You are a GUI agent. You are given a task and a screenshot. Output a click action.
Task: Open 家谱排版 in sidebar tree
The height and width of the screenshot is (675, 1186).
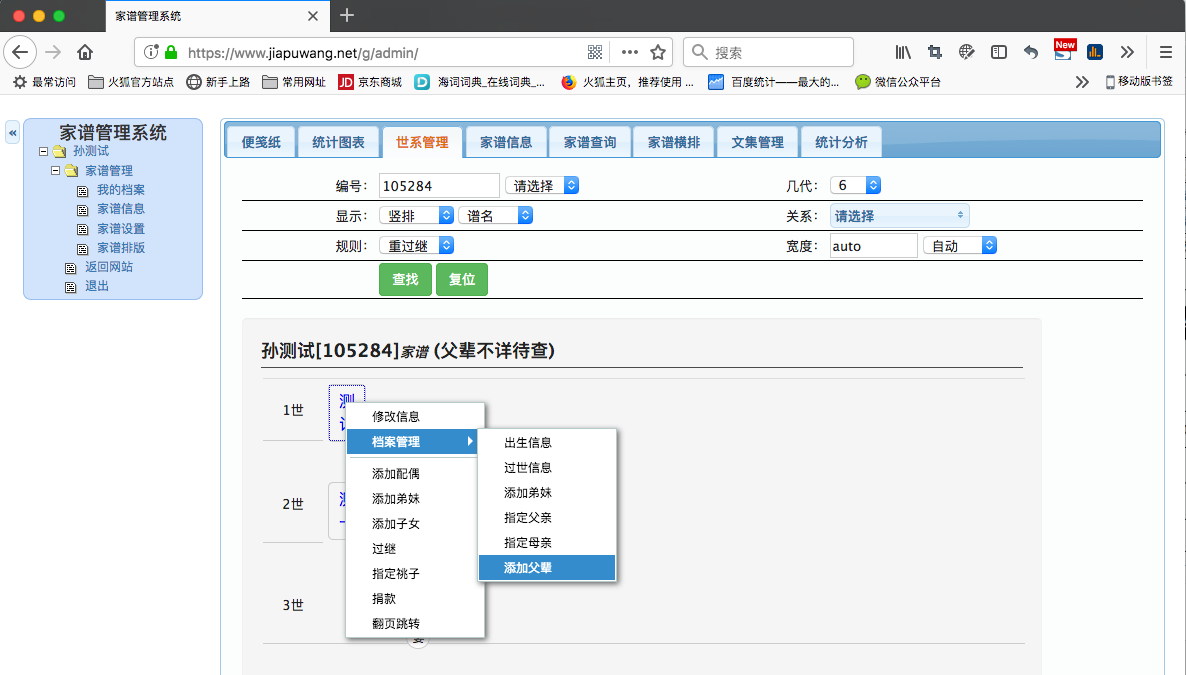121,247
